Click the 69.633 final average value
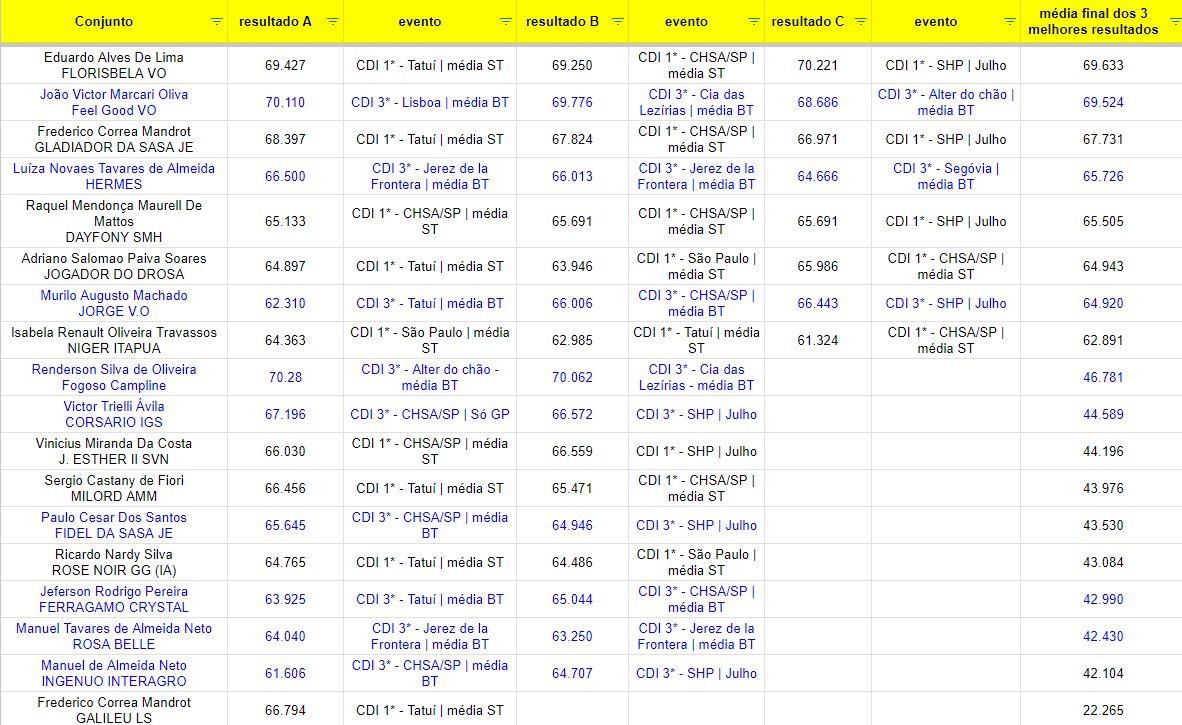The image size is (1182, 725). 1103,65
